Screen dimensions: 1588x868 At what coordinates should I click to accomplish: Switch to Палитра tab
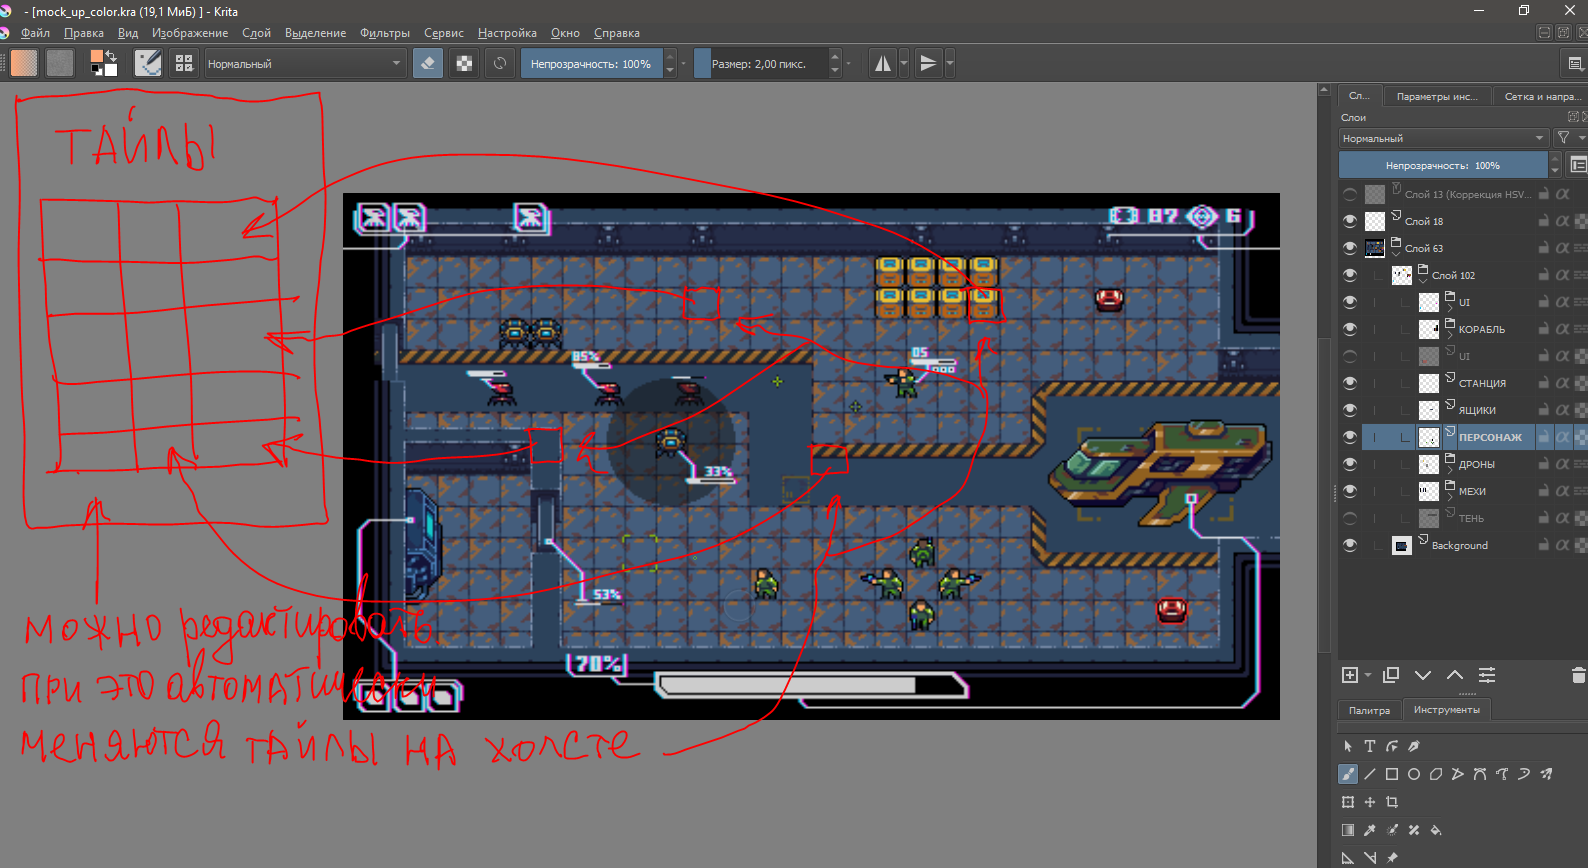(x=1369, y=710)
